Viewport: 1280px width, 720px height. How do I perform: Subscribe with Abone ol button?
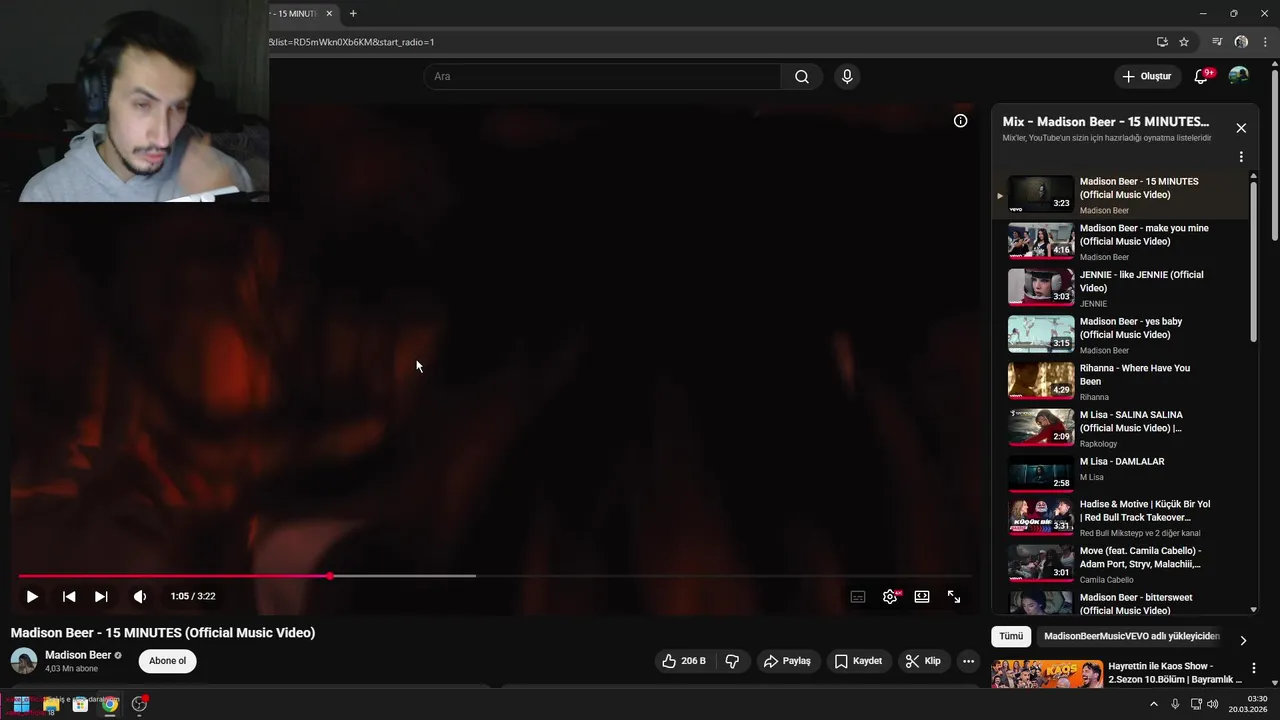pyautogui.click(x=167, y=661)
